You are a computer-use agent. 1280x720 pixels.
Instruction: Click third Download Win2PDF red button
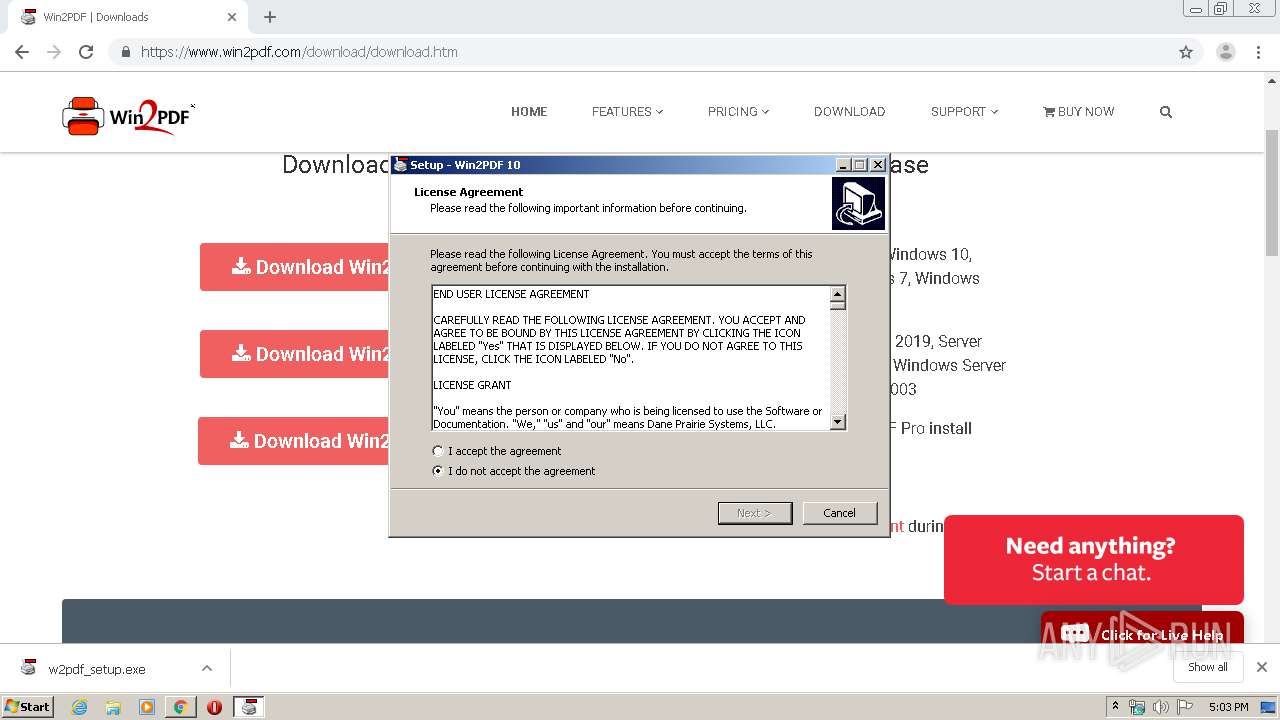293,441
